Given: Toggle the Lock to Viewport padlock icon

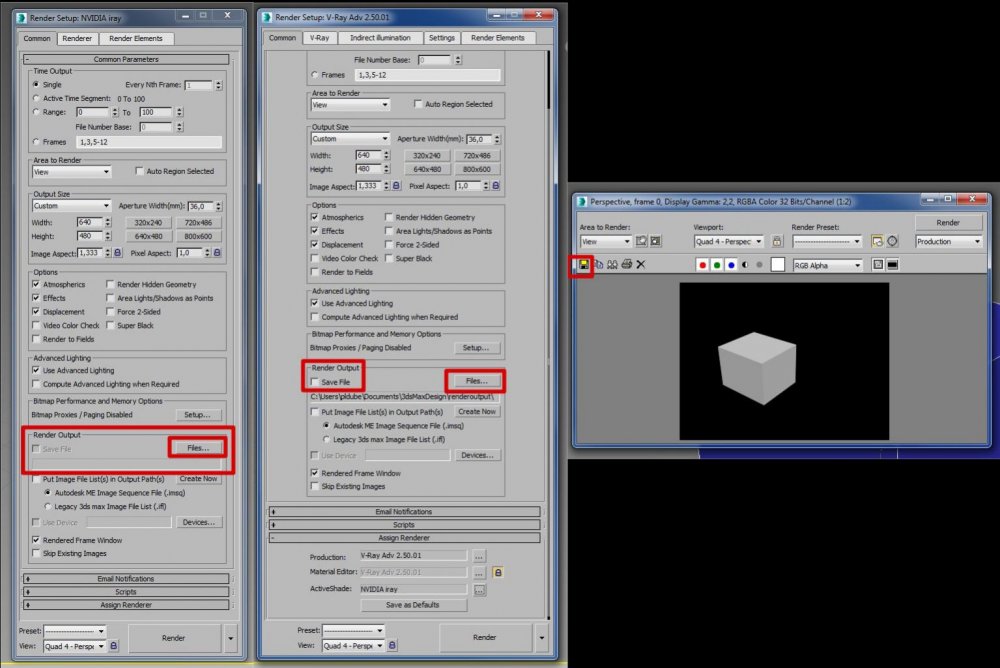Looking at the screenshot, I should click(x=777, y=241).
